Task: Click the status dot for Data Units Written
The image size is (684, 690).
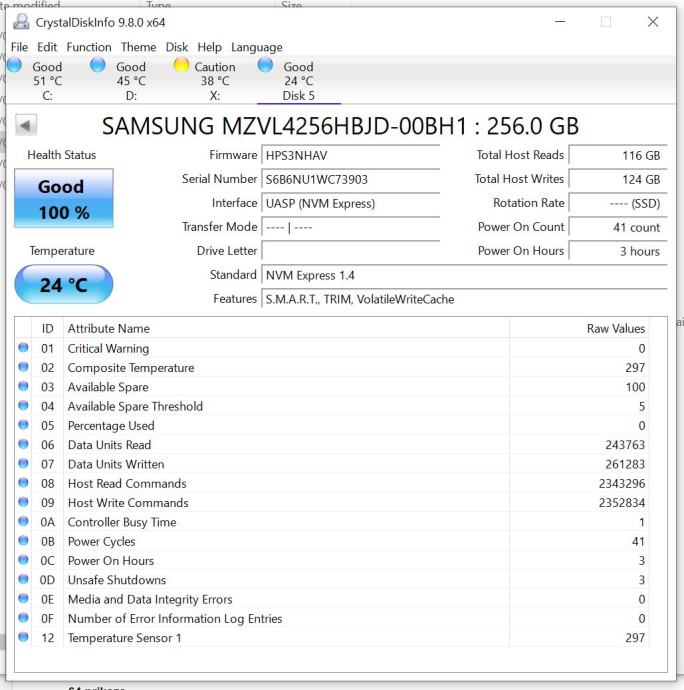Action: [23, 463]
